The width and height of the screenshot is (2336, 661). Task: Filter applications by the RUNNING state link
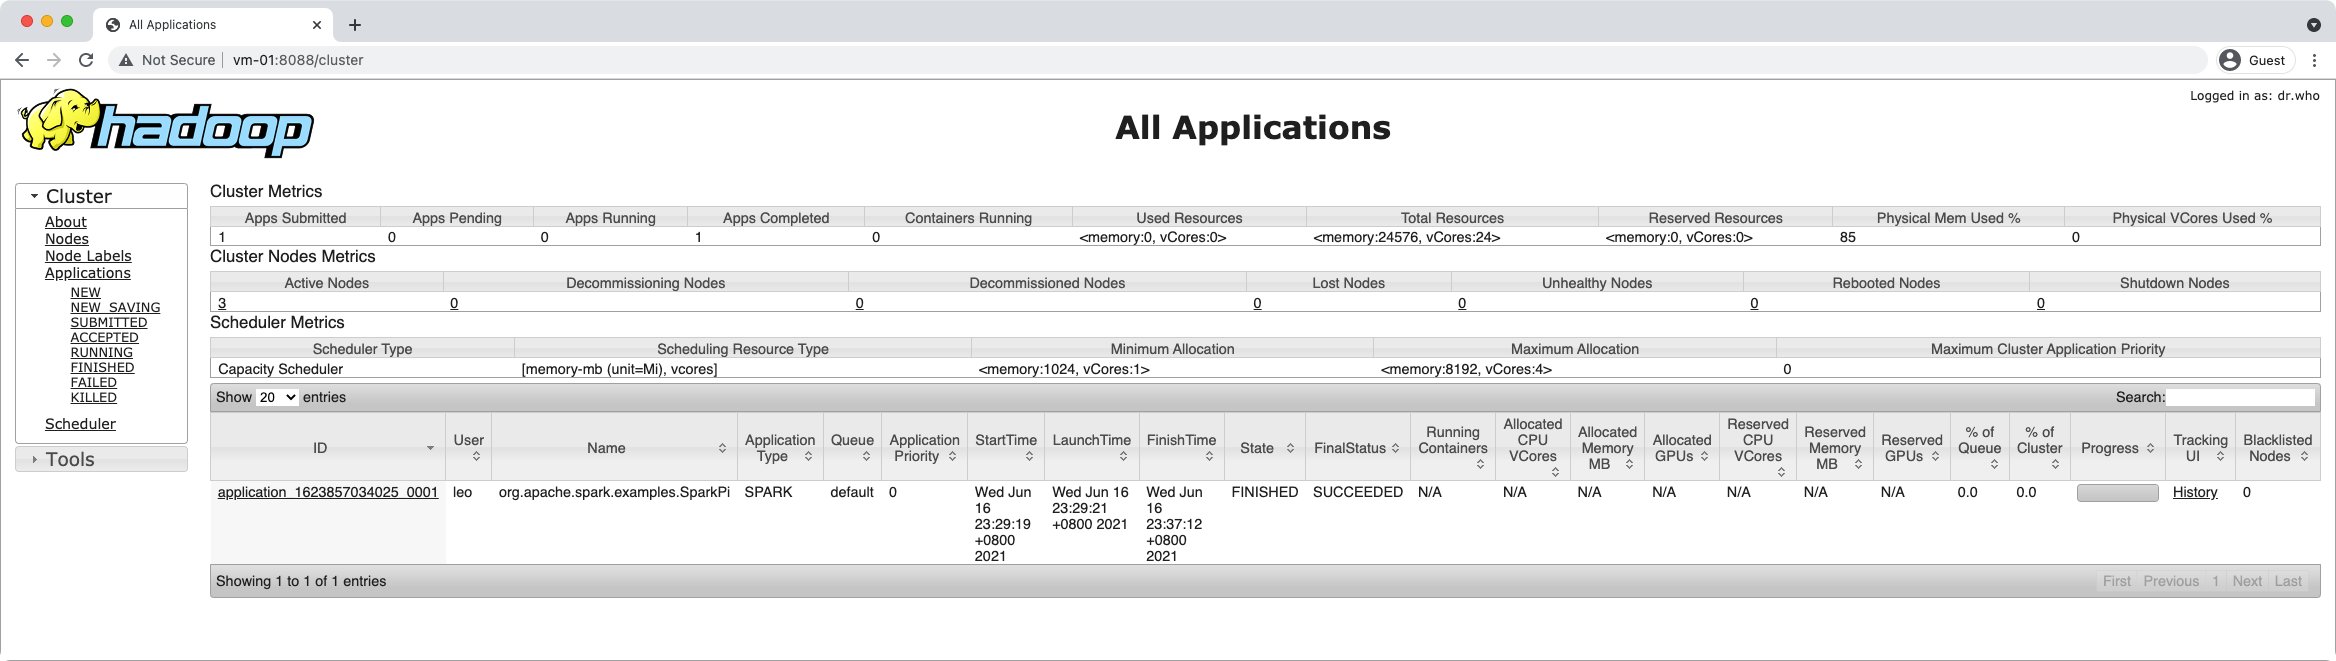click(101, 352)
